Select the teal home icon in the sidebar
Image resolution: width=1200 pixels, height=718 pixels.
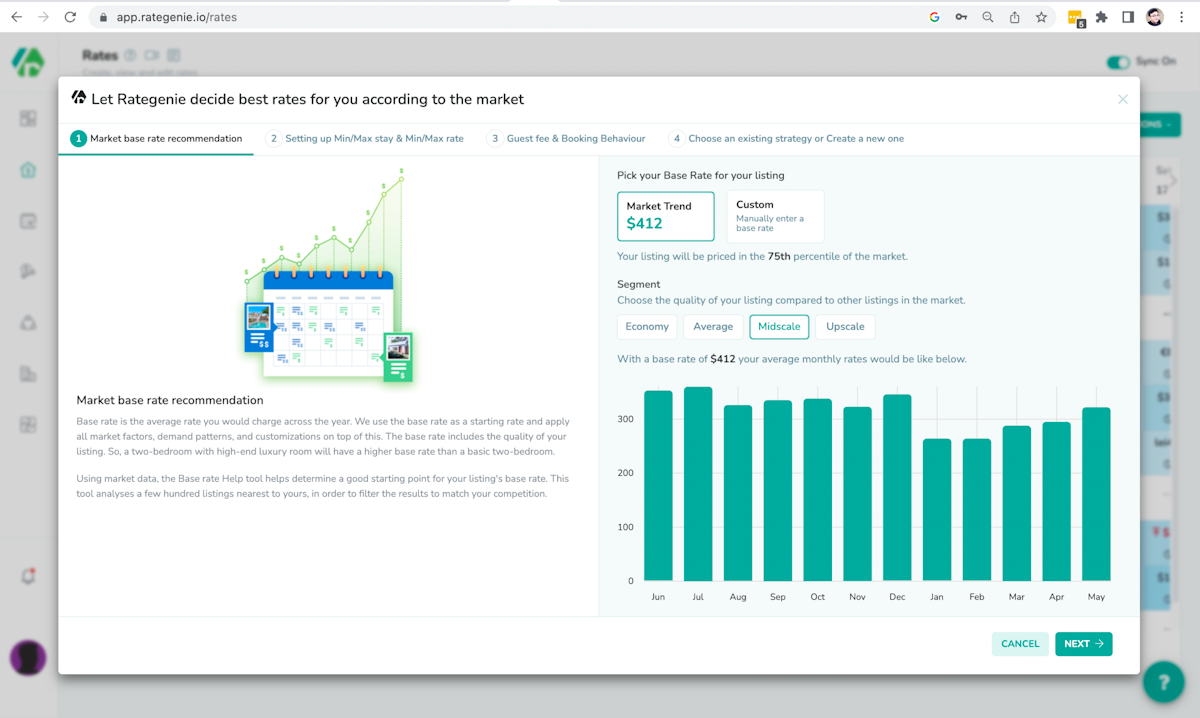pyautogui.click(x=28, y=170)
